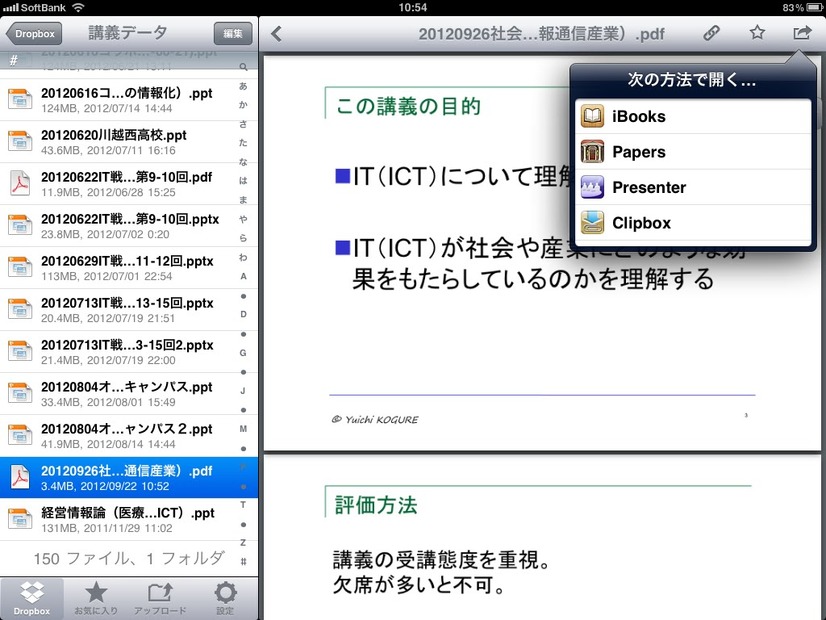
Task: Jump to か in section index
Action: click(x=243, y=105)
